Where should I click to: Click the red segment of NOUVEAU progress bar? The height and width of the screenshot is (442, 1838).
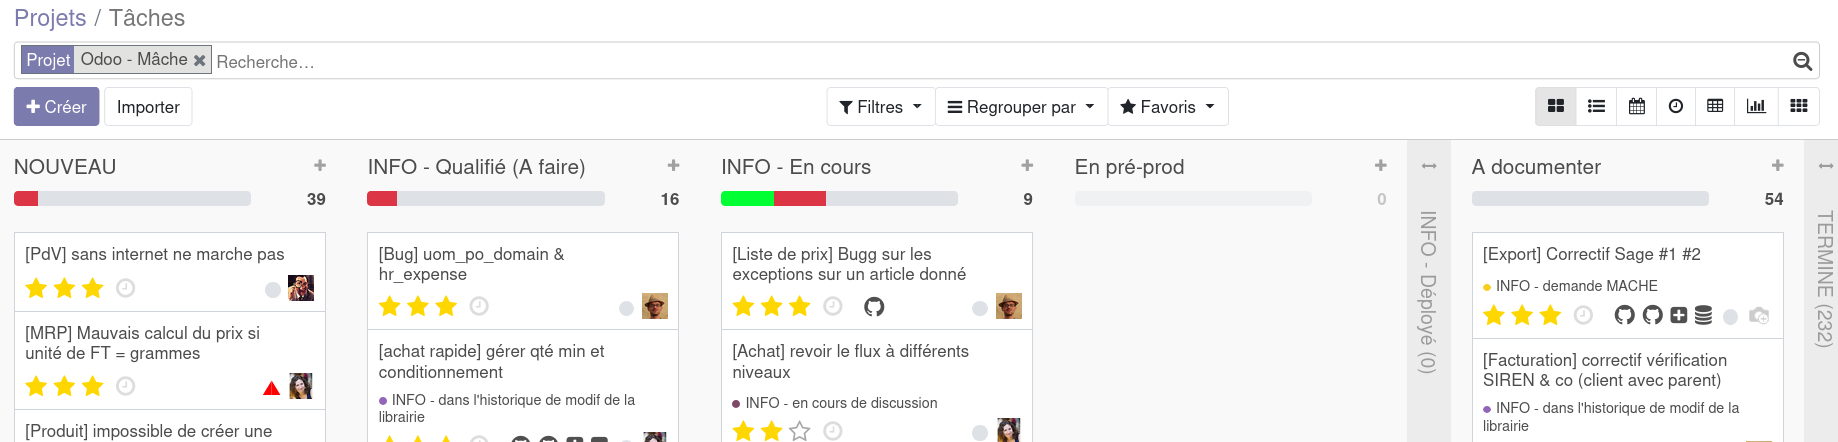tap(26, 199)
